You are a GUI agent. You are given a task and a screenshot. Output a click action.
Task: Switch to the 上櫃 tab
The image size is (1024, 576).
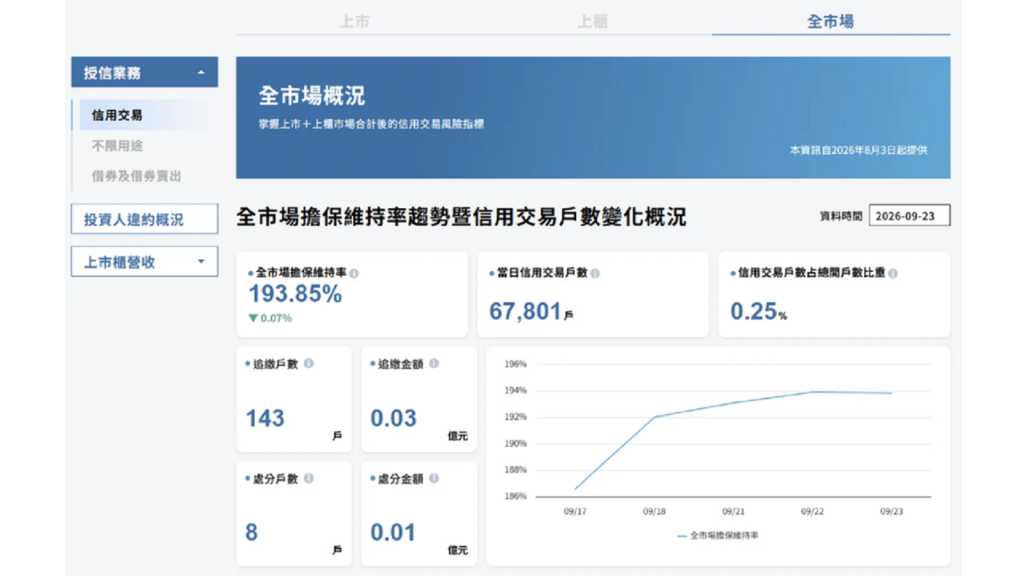593,22
